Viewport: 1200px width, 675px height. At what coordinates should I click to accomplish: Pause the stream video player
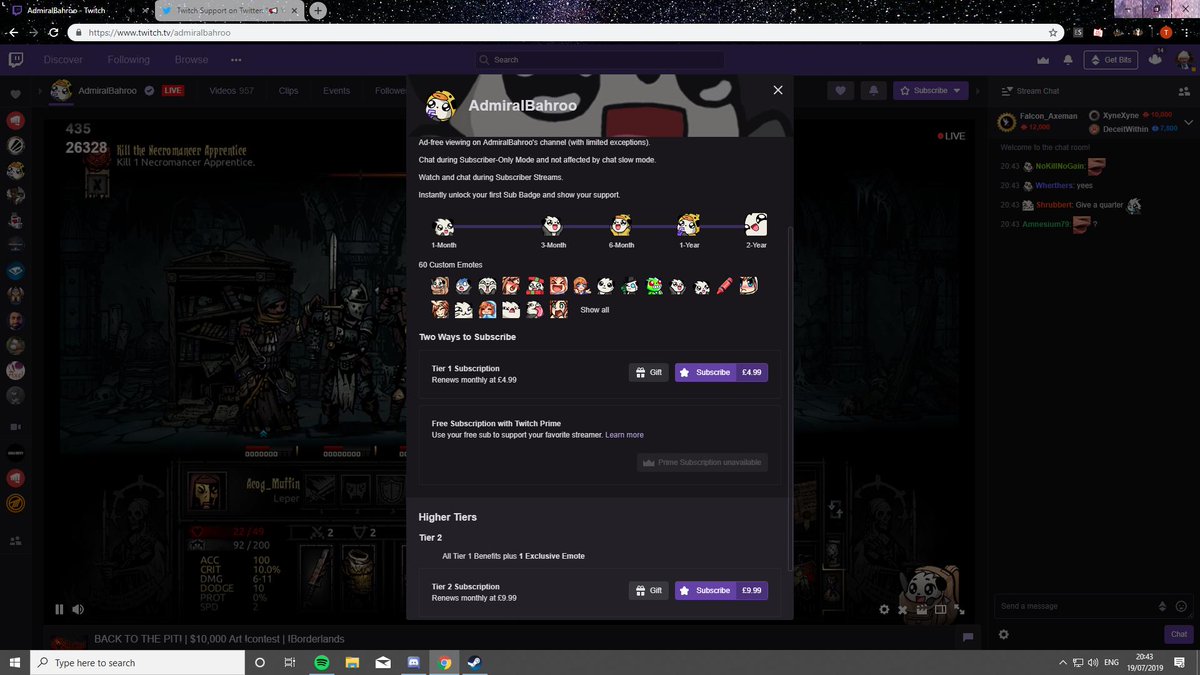pos(59,609)
